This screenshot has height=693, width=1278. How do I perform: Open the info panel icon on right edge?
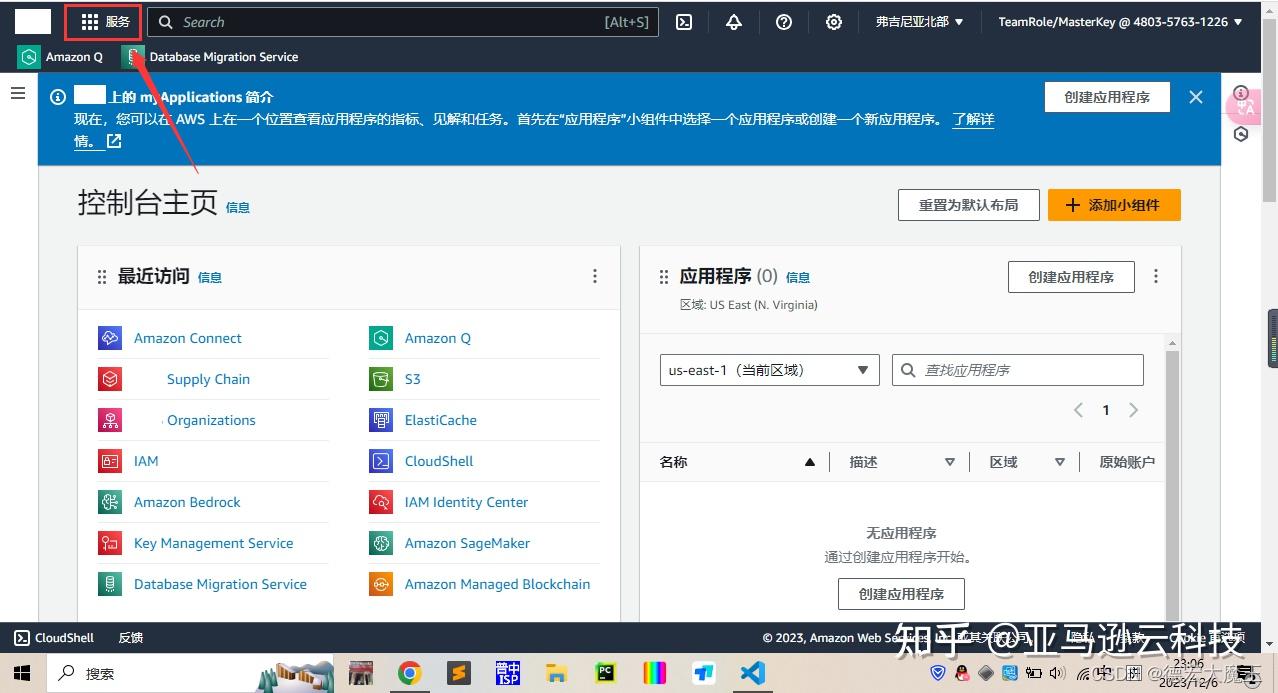1241,93
